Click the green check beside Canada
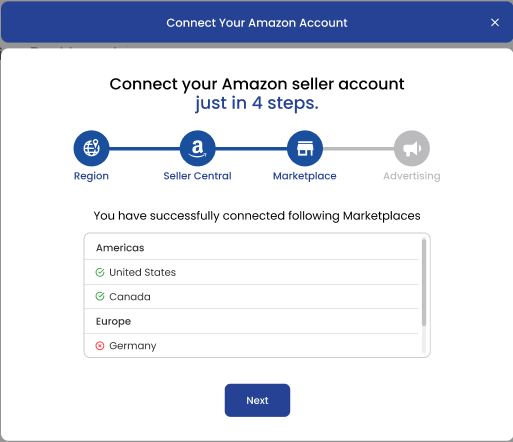The image size is (513, 442). click(x=100, y=296)
